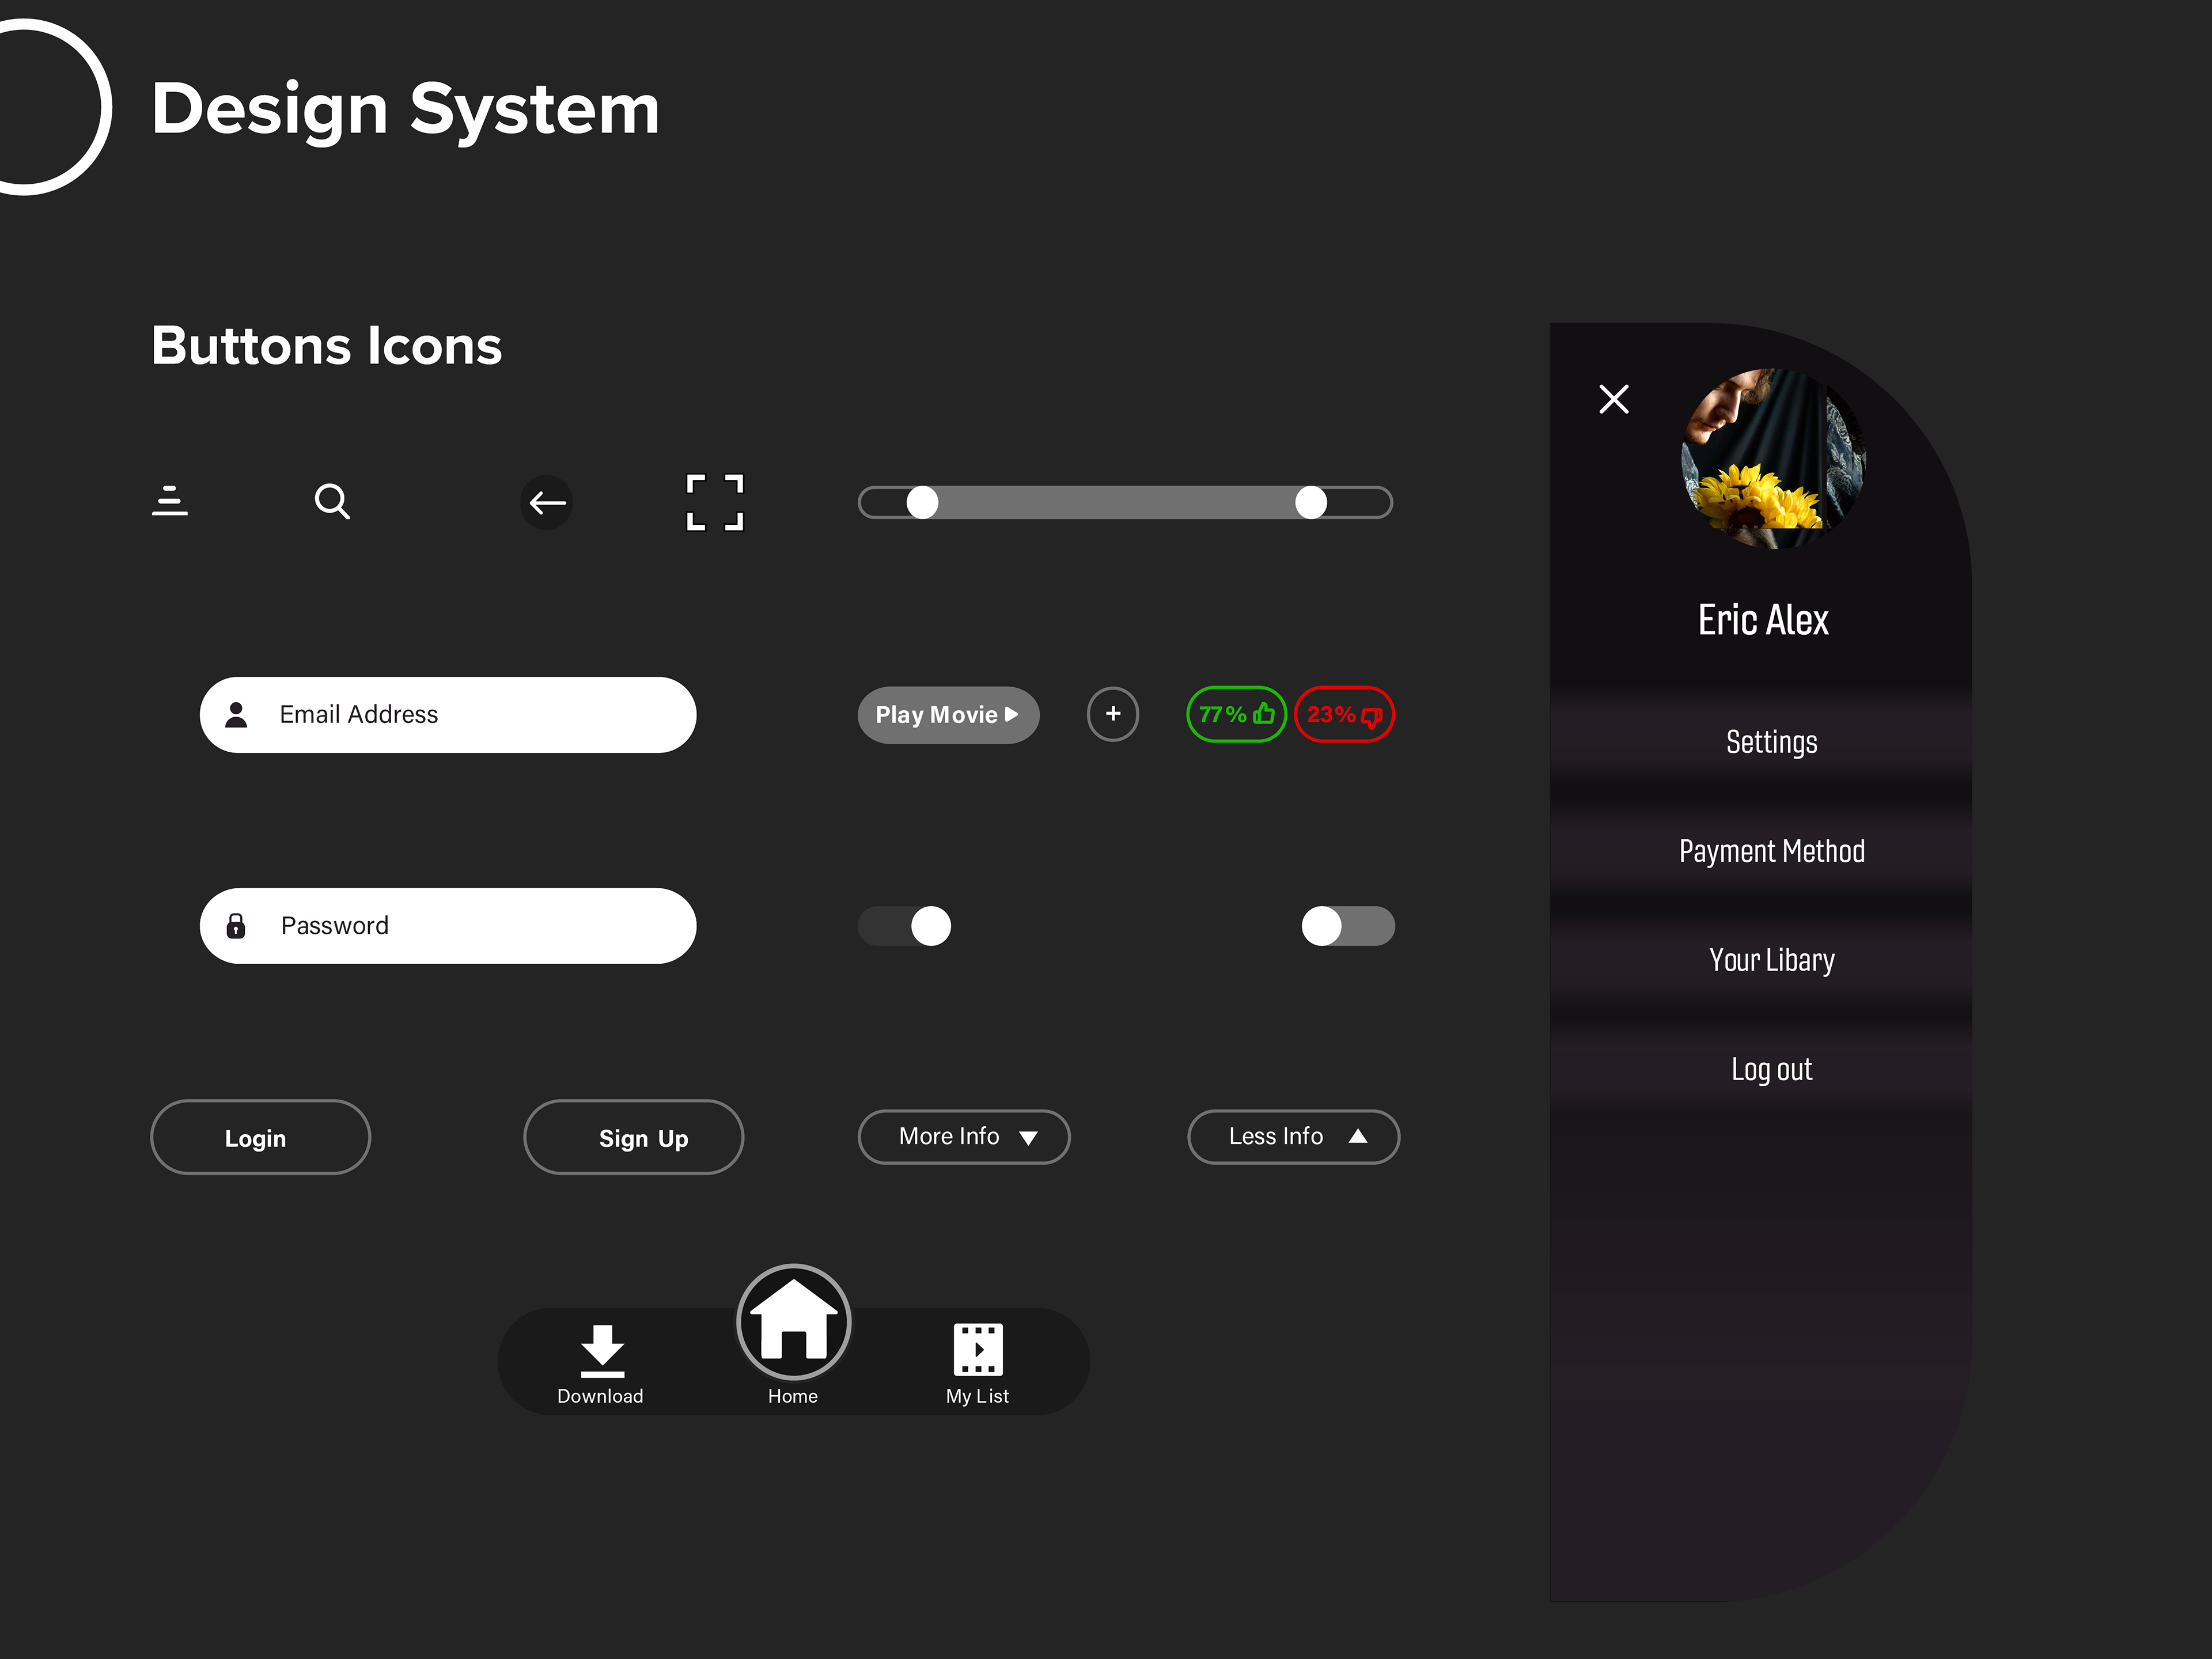Go to Home via house icon

pos(794,1322)
